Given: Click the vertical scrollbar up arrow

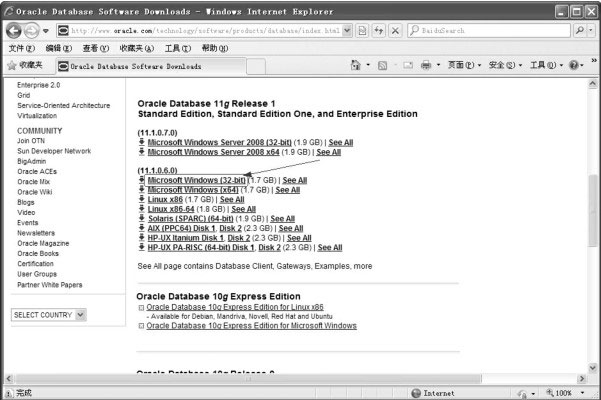Looking at the screenshot, I should click(x=593, y=84).
